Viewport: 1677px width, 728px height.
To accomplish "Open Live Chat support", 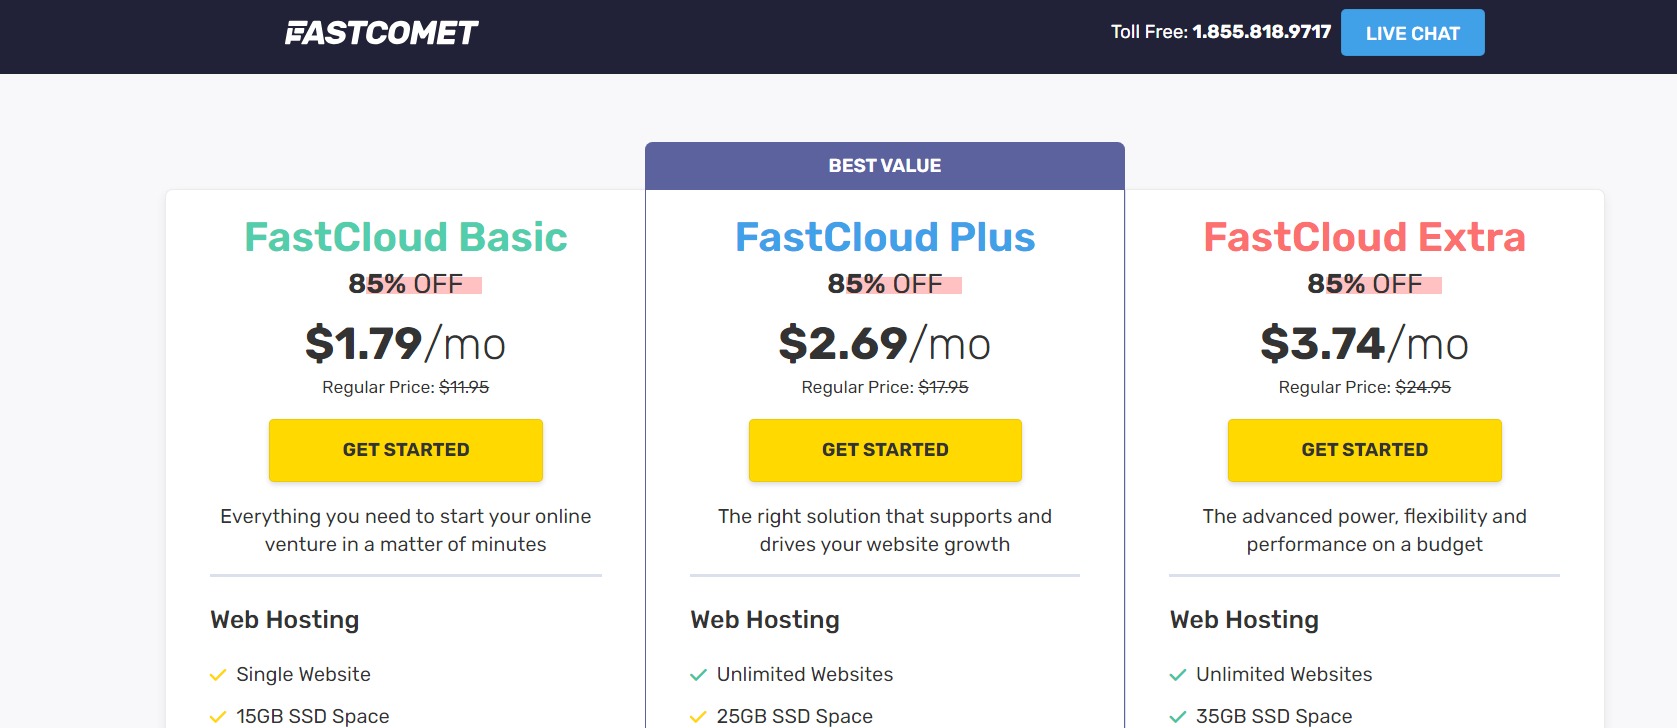I will point(1412,32).
